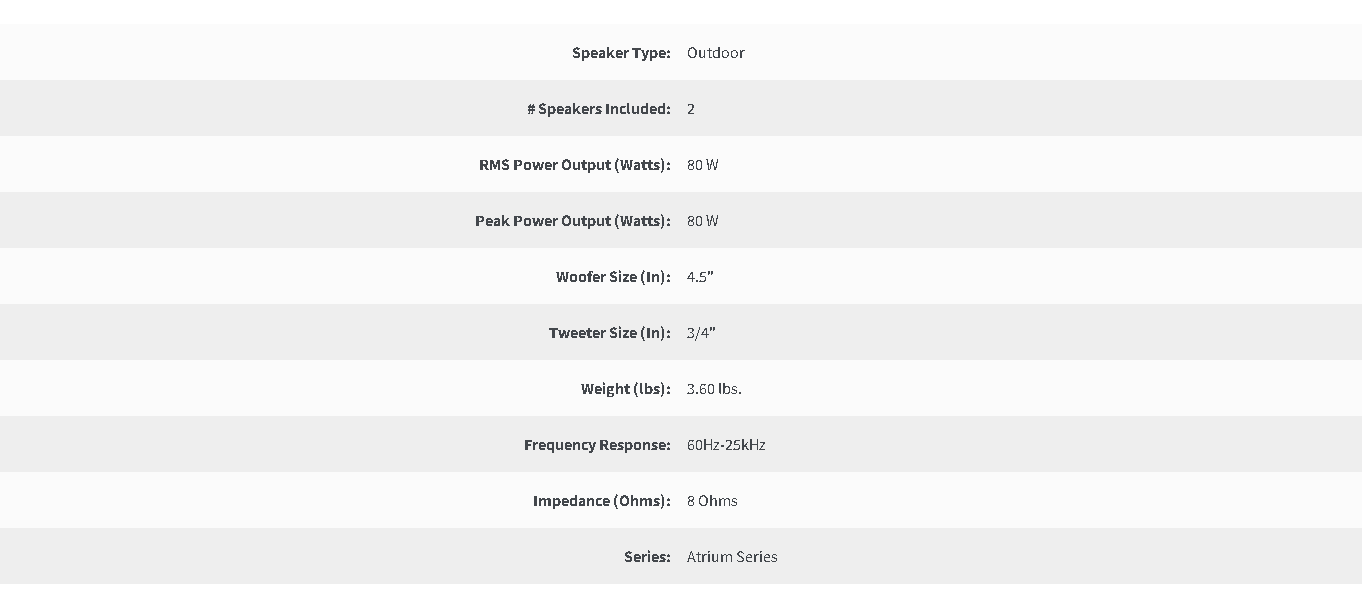Select the 60Hz-25kHz frequency value
The image size is (1362, 598).
click(726, 445)
